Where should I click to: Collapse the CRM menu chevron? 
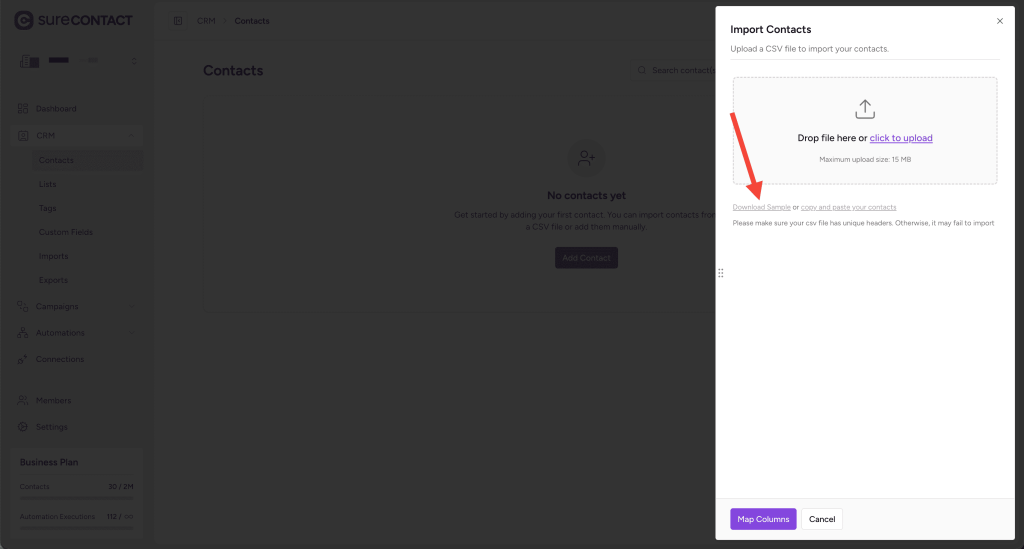point(132,135)
